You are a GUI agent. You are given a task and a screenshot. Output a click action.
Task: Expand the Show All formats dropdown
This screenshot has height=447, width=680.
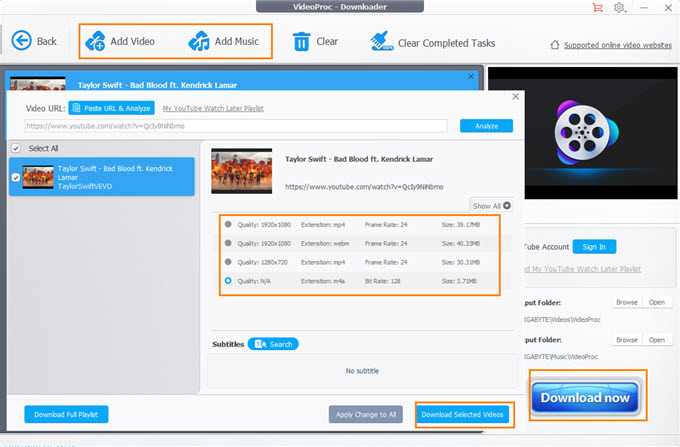pos(491,206)
